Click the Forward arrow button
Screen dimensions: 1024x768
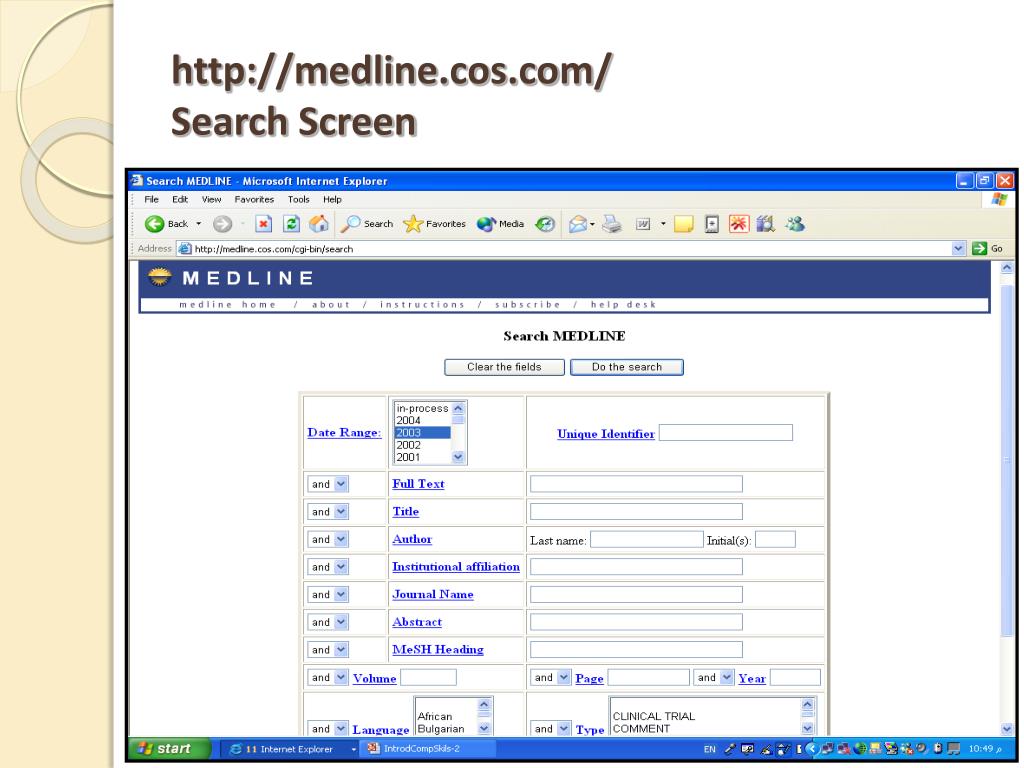(223, 224)
